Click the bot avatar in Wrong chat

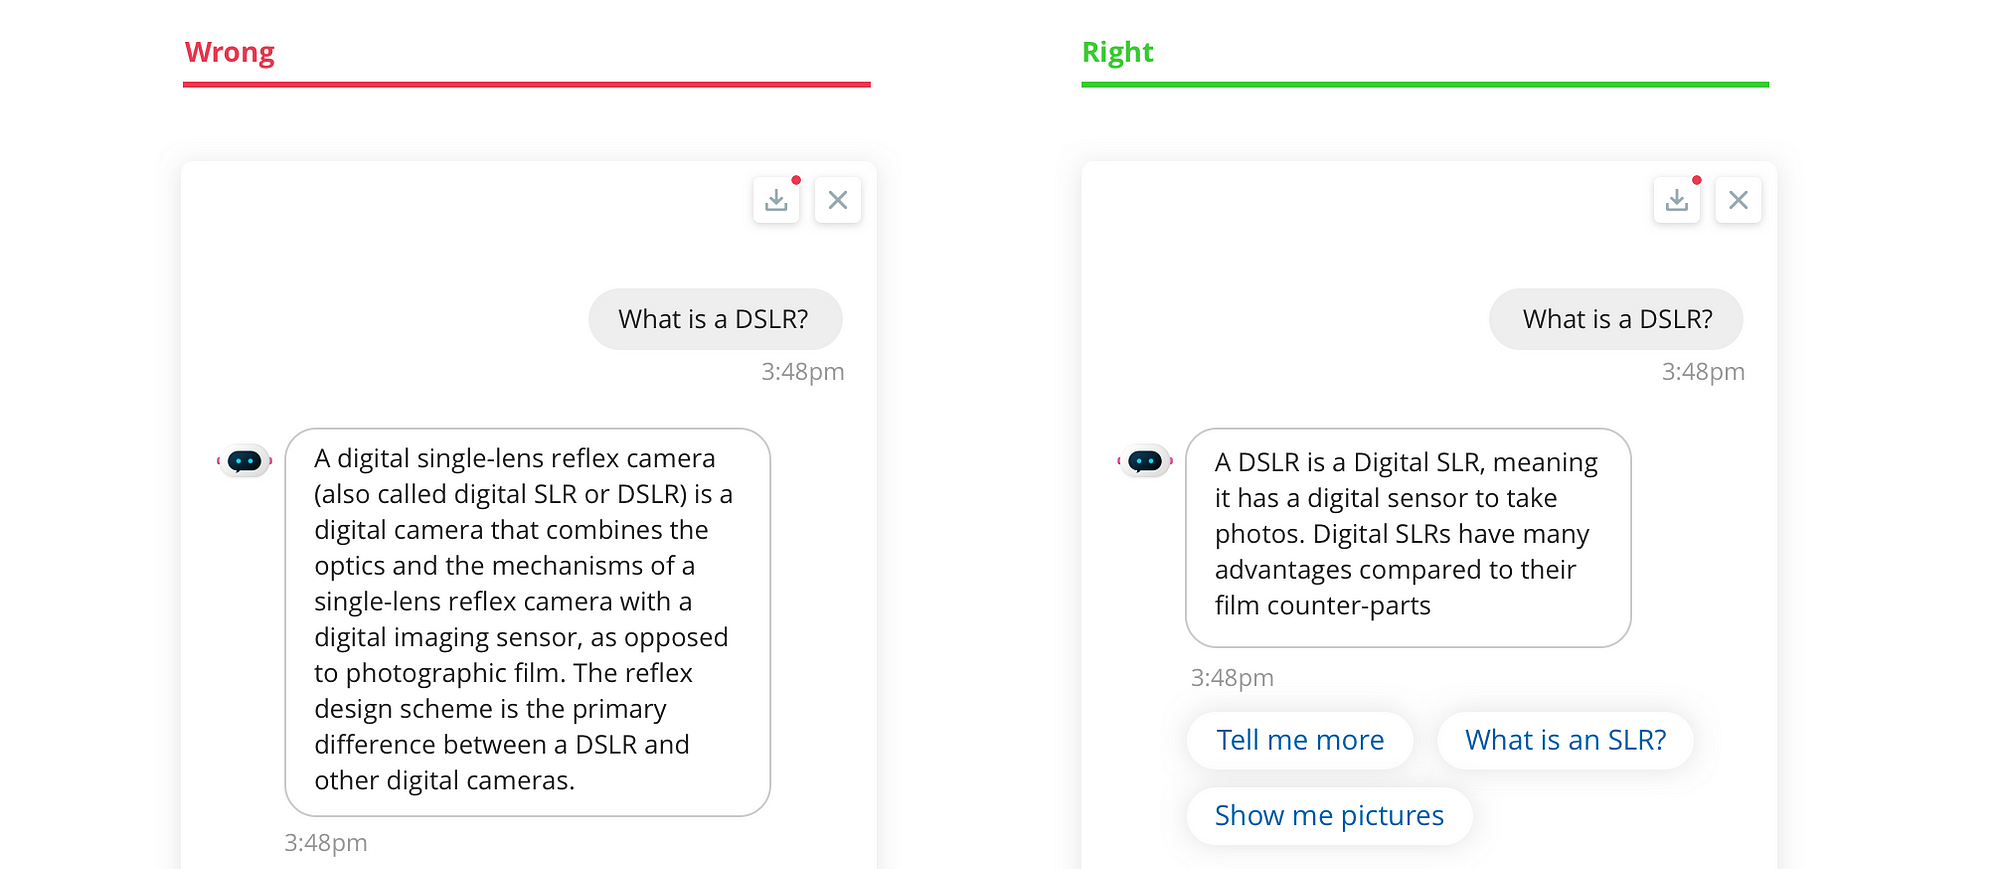point(244,461)
